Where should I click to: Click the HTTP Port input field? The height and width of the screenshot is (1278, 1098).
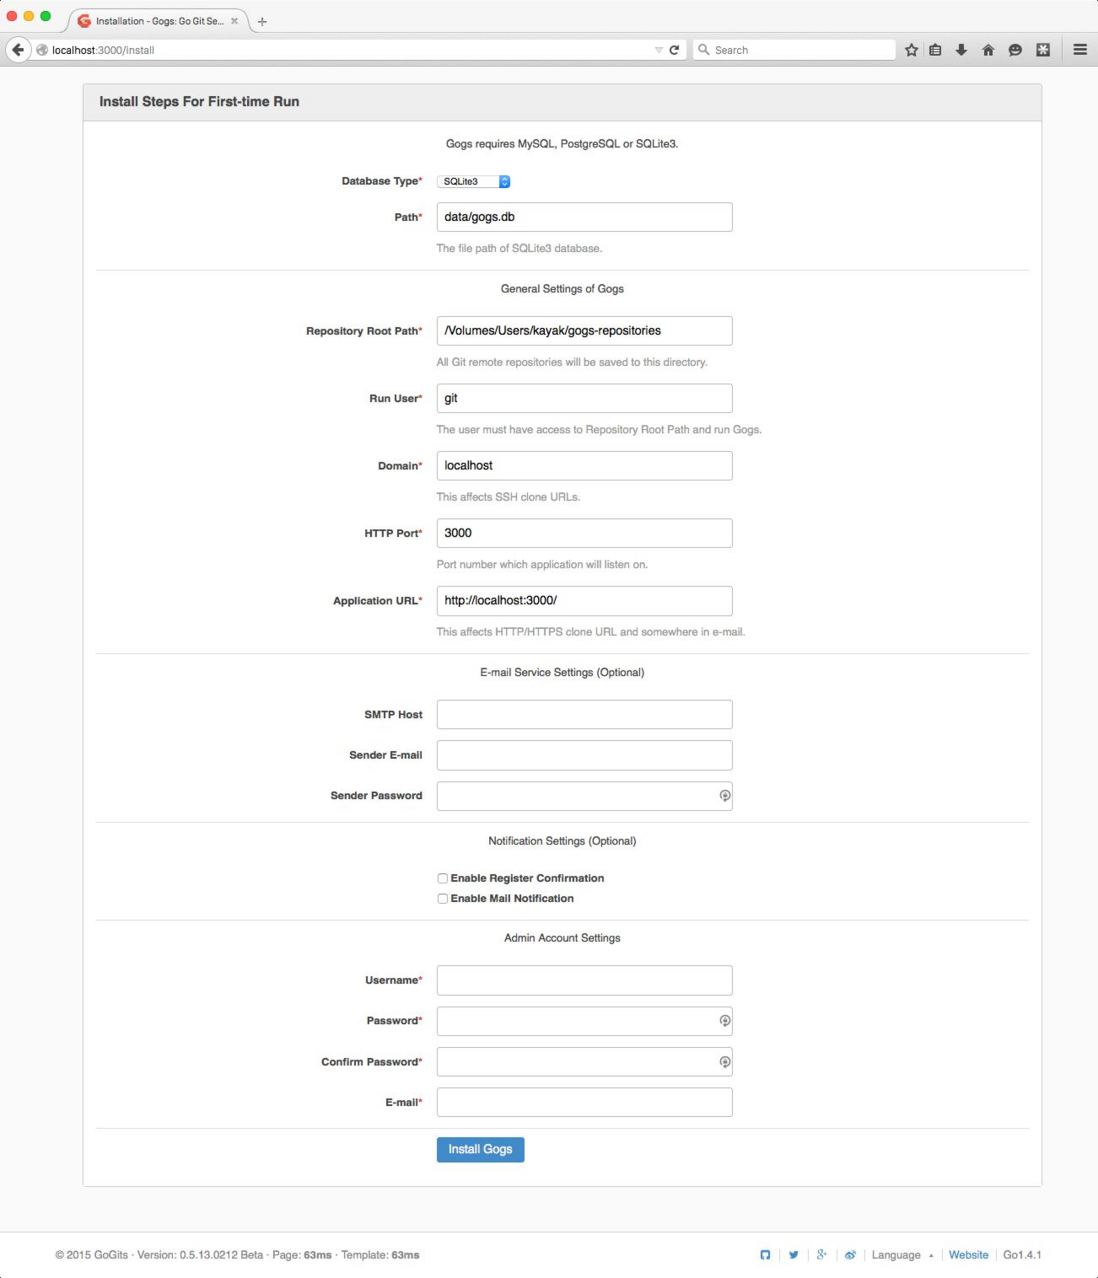coord(584,533)
